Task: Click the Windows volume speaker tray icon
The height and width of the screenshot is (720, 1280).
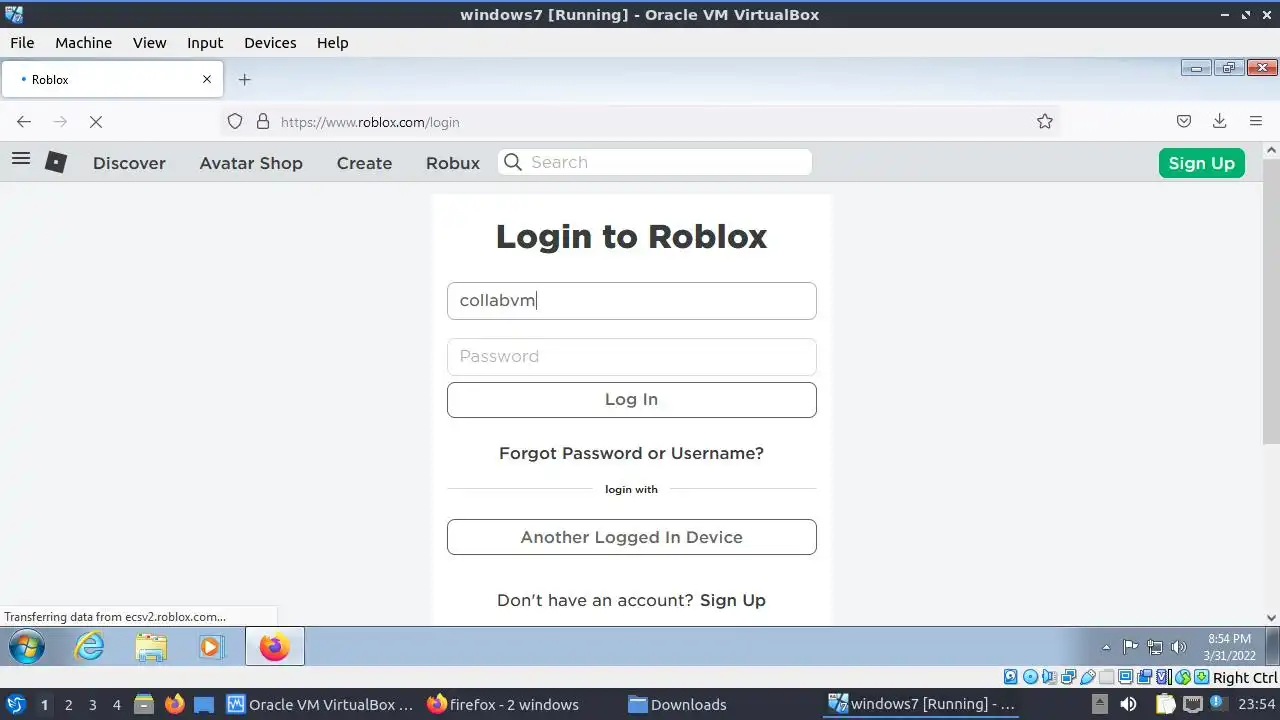Action: [x=1178, y=646]
